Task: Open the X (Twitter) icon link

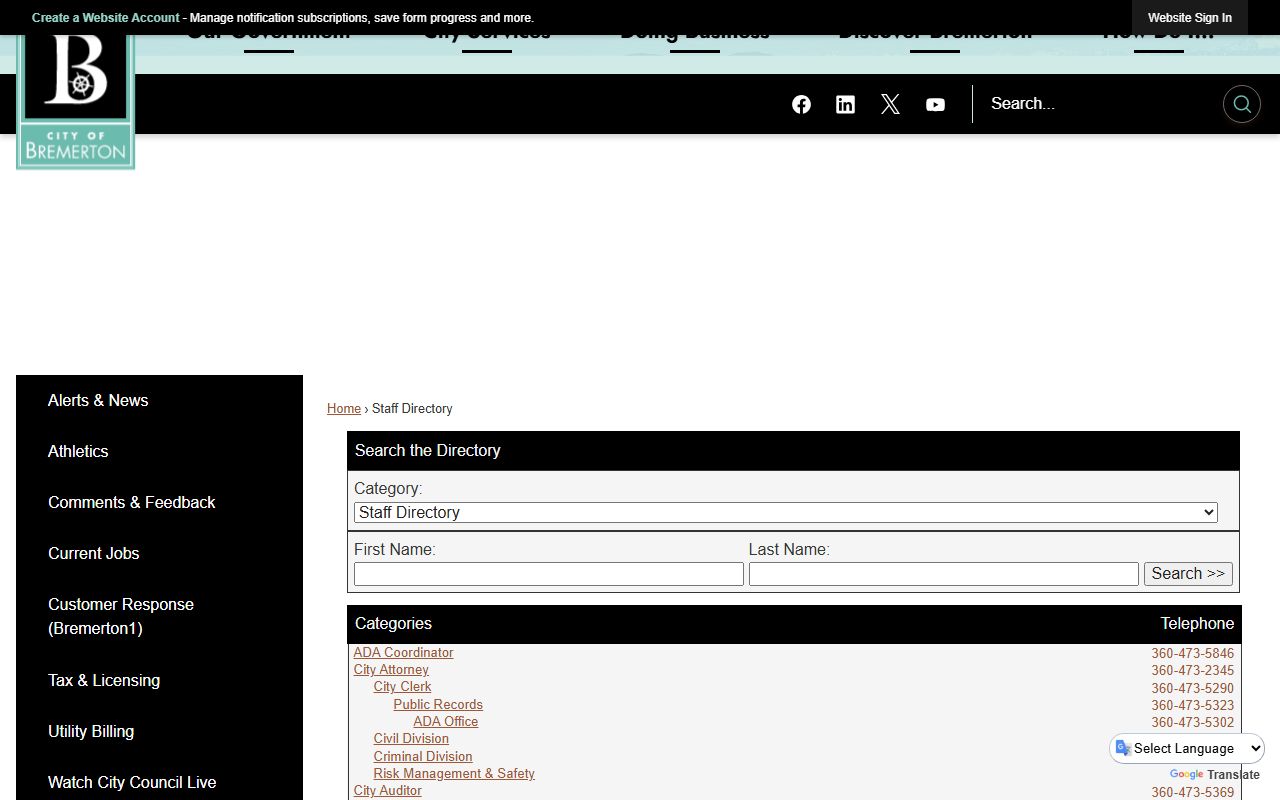Action: 890,104
